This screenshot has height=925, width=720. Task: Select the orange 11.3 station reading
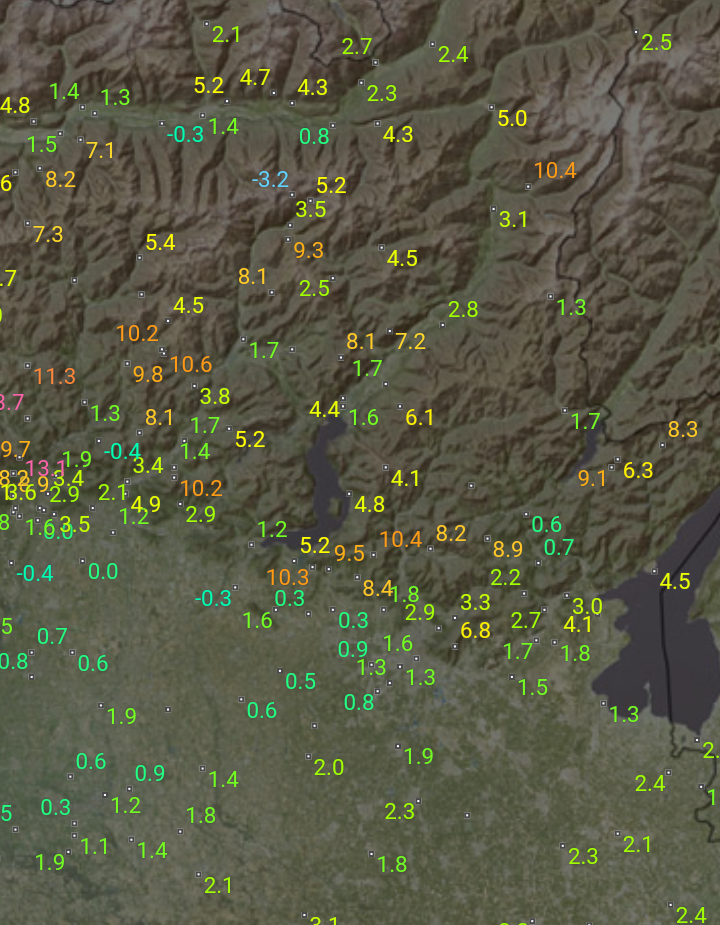click(x=55, y=376)
